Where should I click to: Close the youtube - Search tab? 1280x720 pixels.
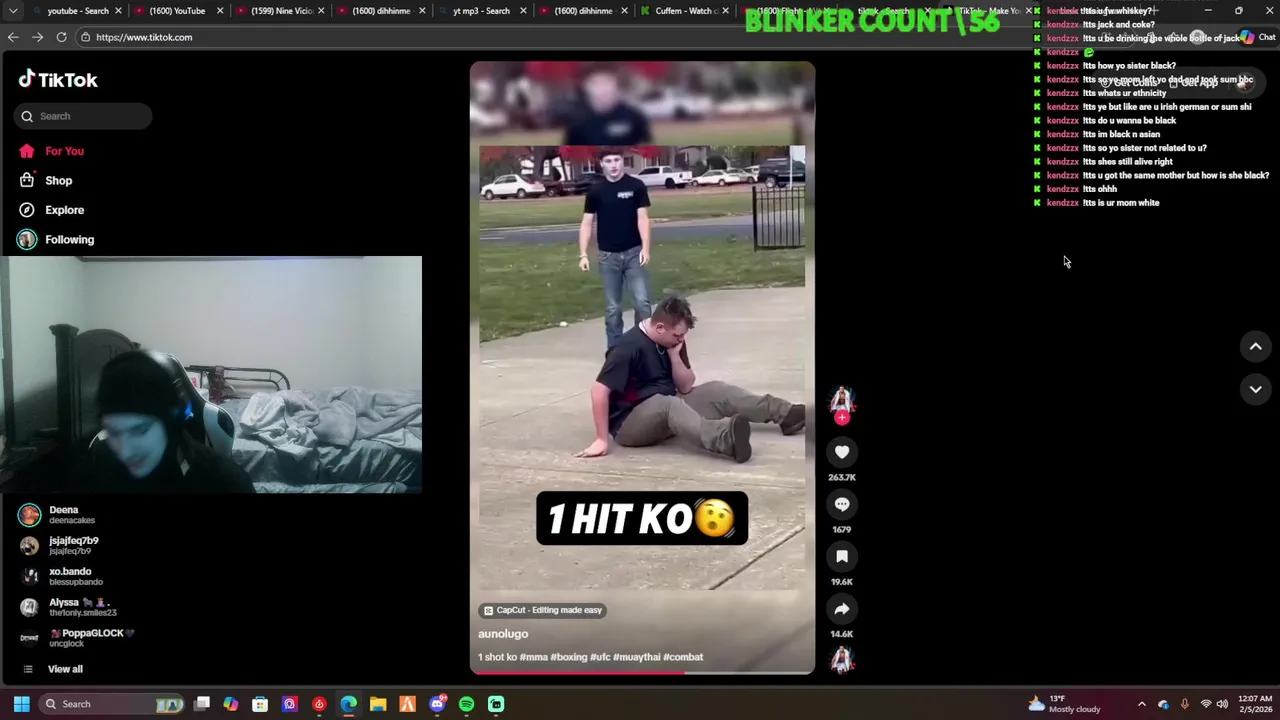(118, 11)
